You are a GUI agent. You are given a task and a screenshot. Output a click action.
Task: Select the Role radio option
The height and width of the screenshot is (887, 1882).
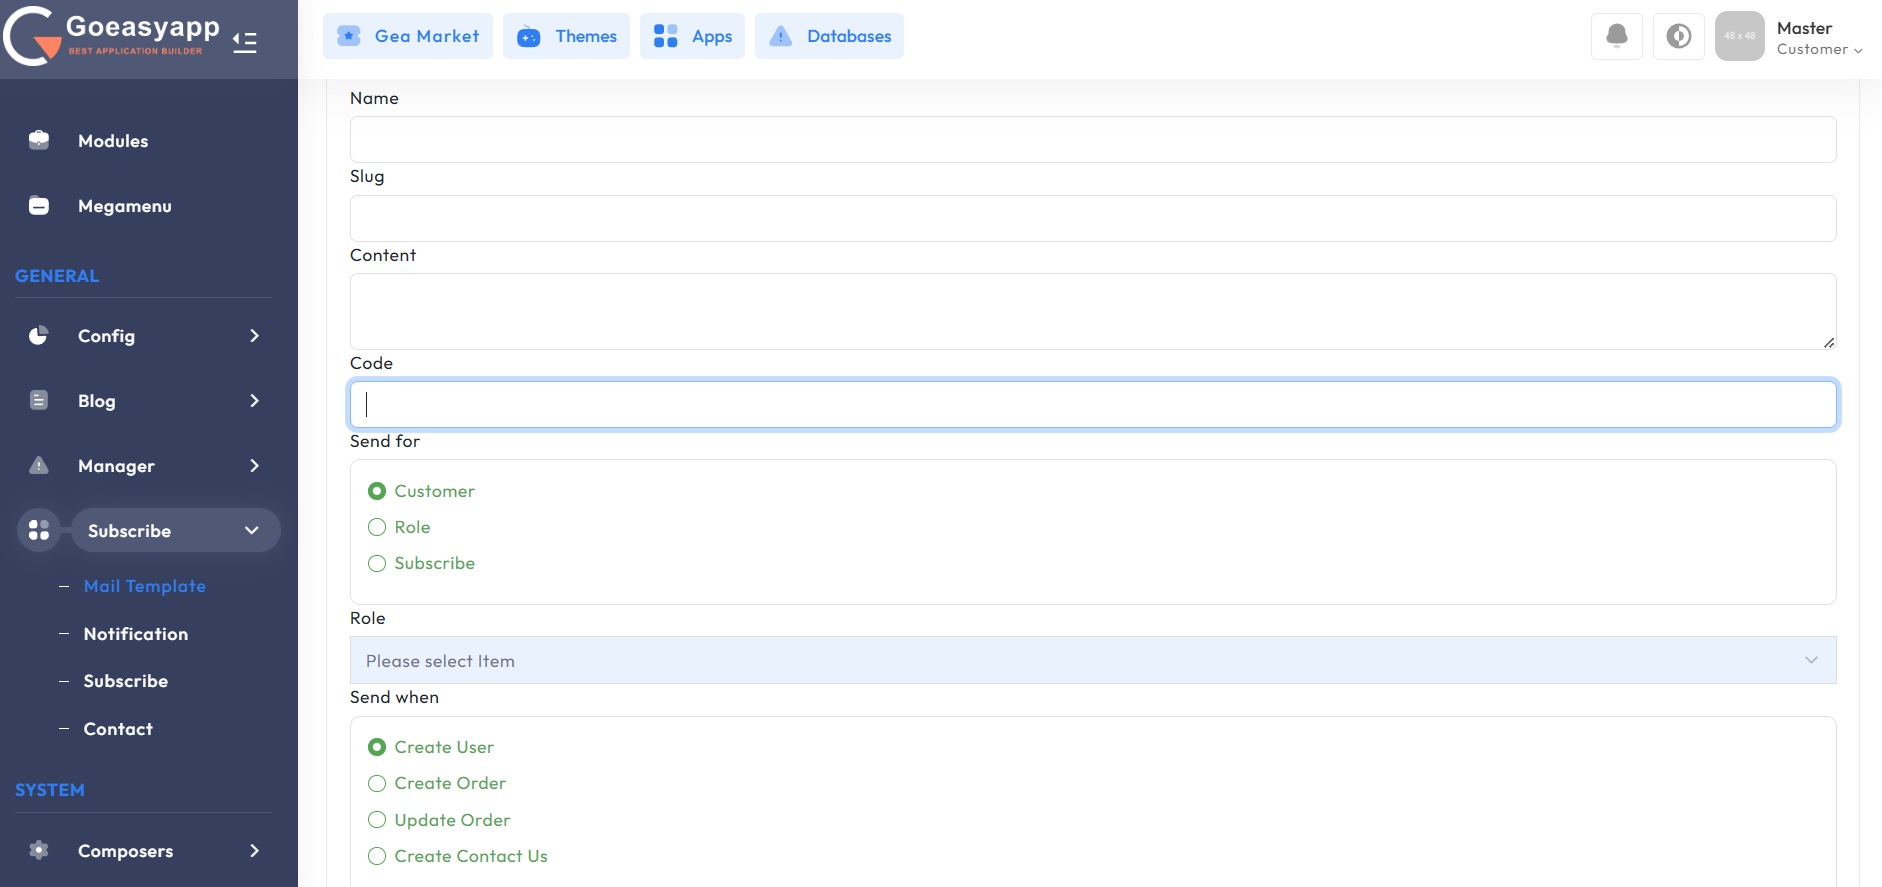(377, 527)
